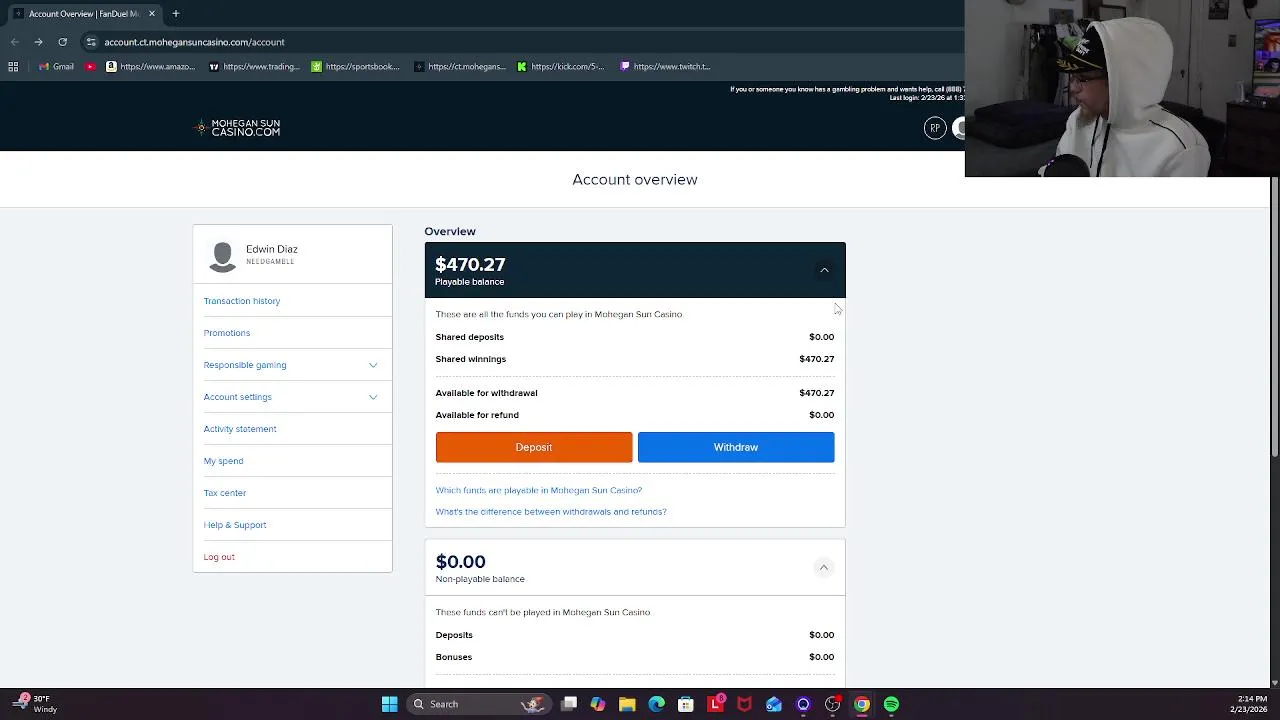Go forward using the browser forward arrow
This screenshot has width=1280, height=720.
38,42
